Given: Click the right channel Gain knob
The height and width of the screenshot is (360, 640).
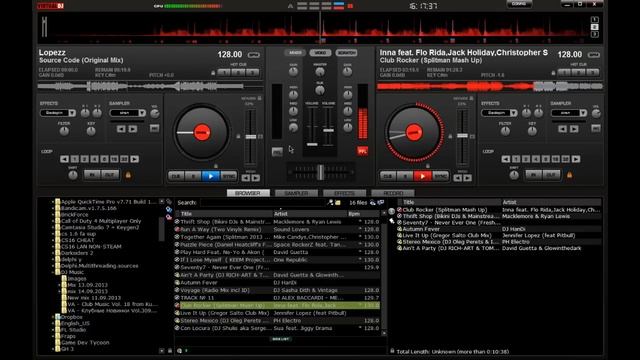Looking at the screenshot, I should [347, 72].
